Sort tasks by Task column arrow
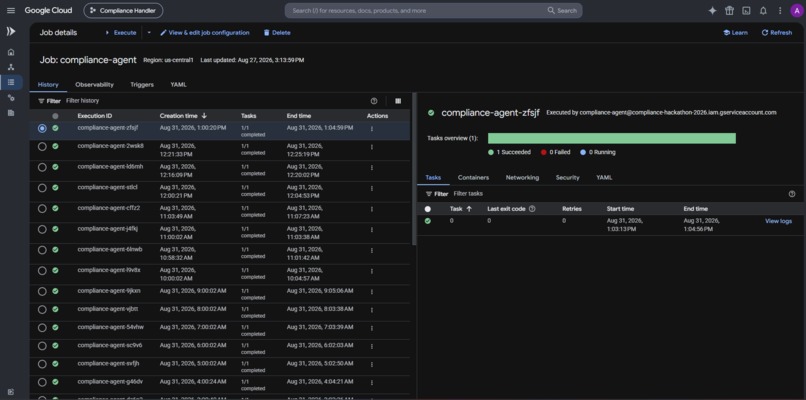806x400 pixels. tap(469, 209)
